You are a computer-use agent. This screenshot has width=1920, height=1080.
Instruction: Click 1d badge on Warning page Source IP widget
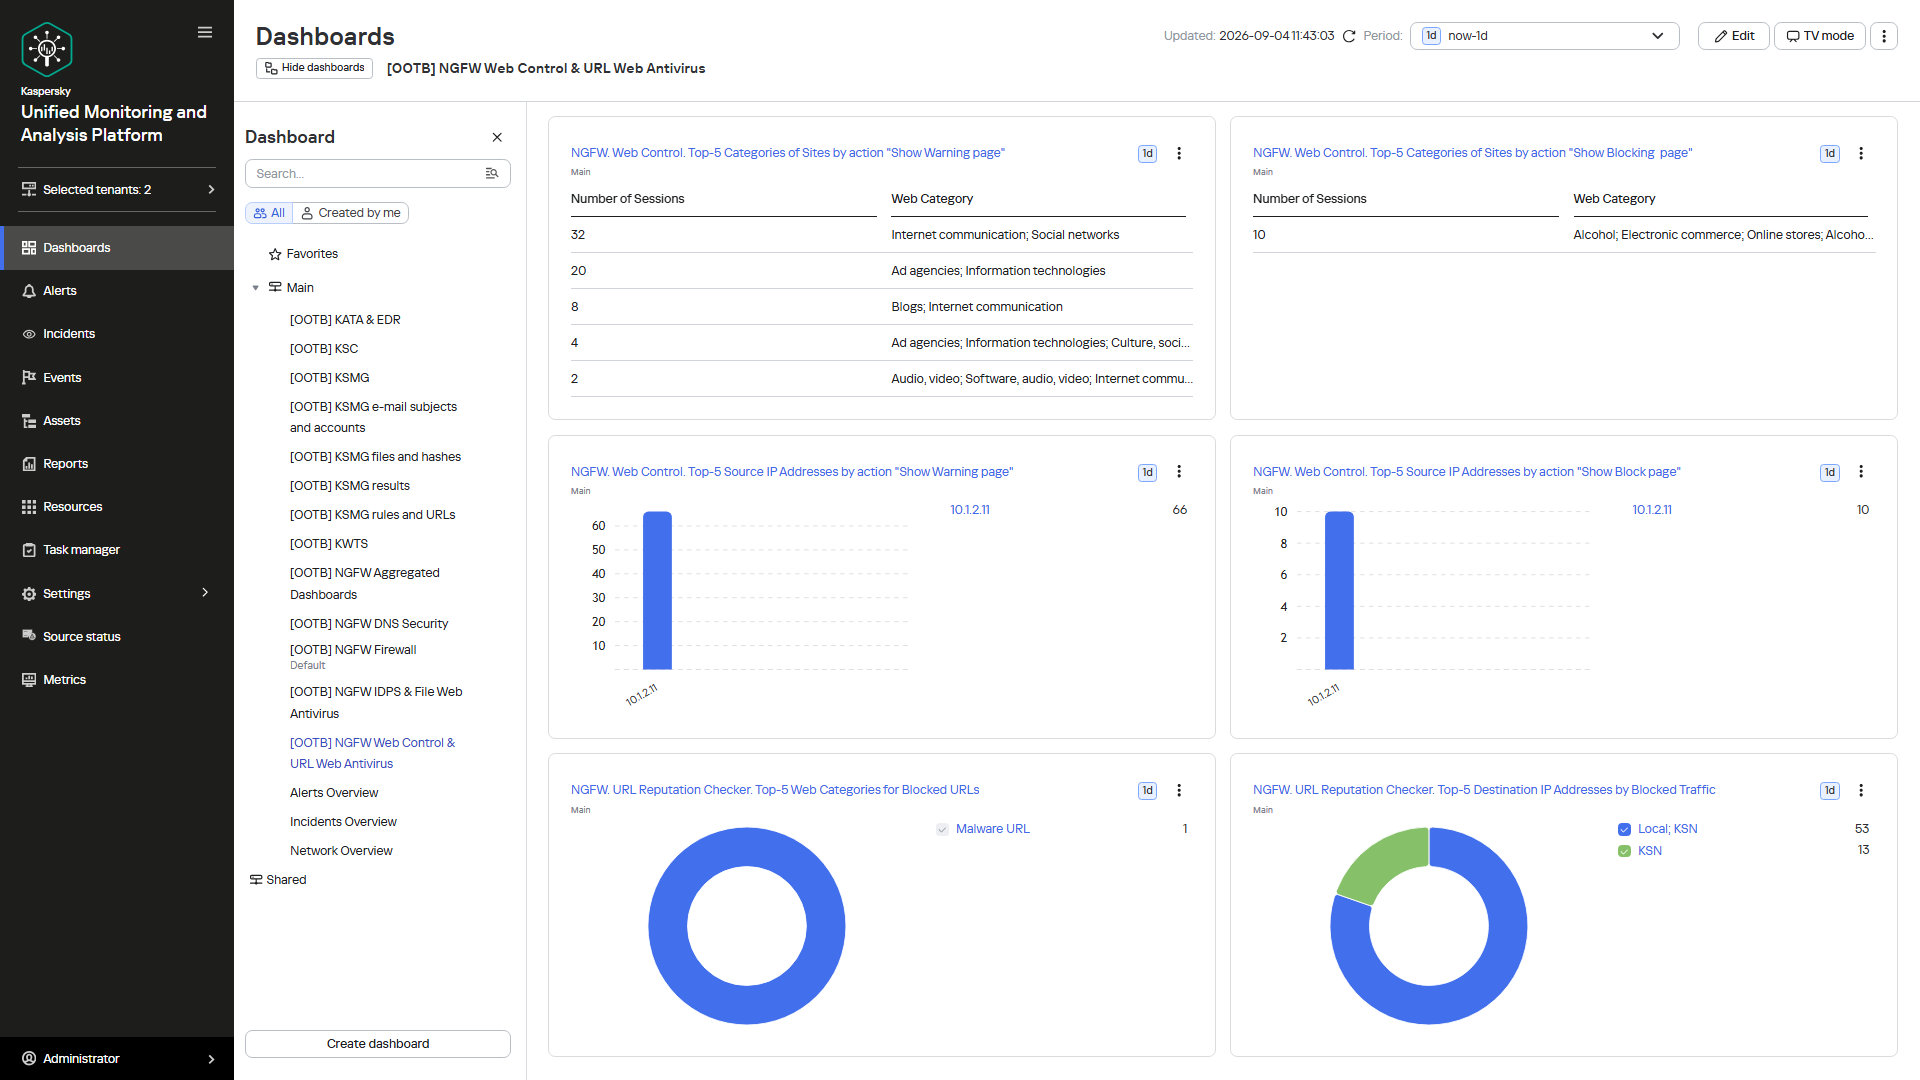click(1147, 472)
